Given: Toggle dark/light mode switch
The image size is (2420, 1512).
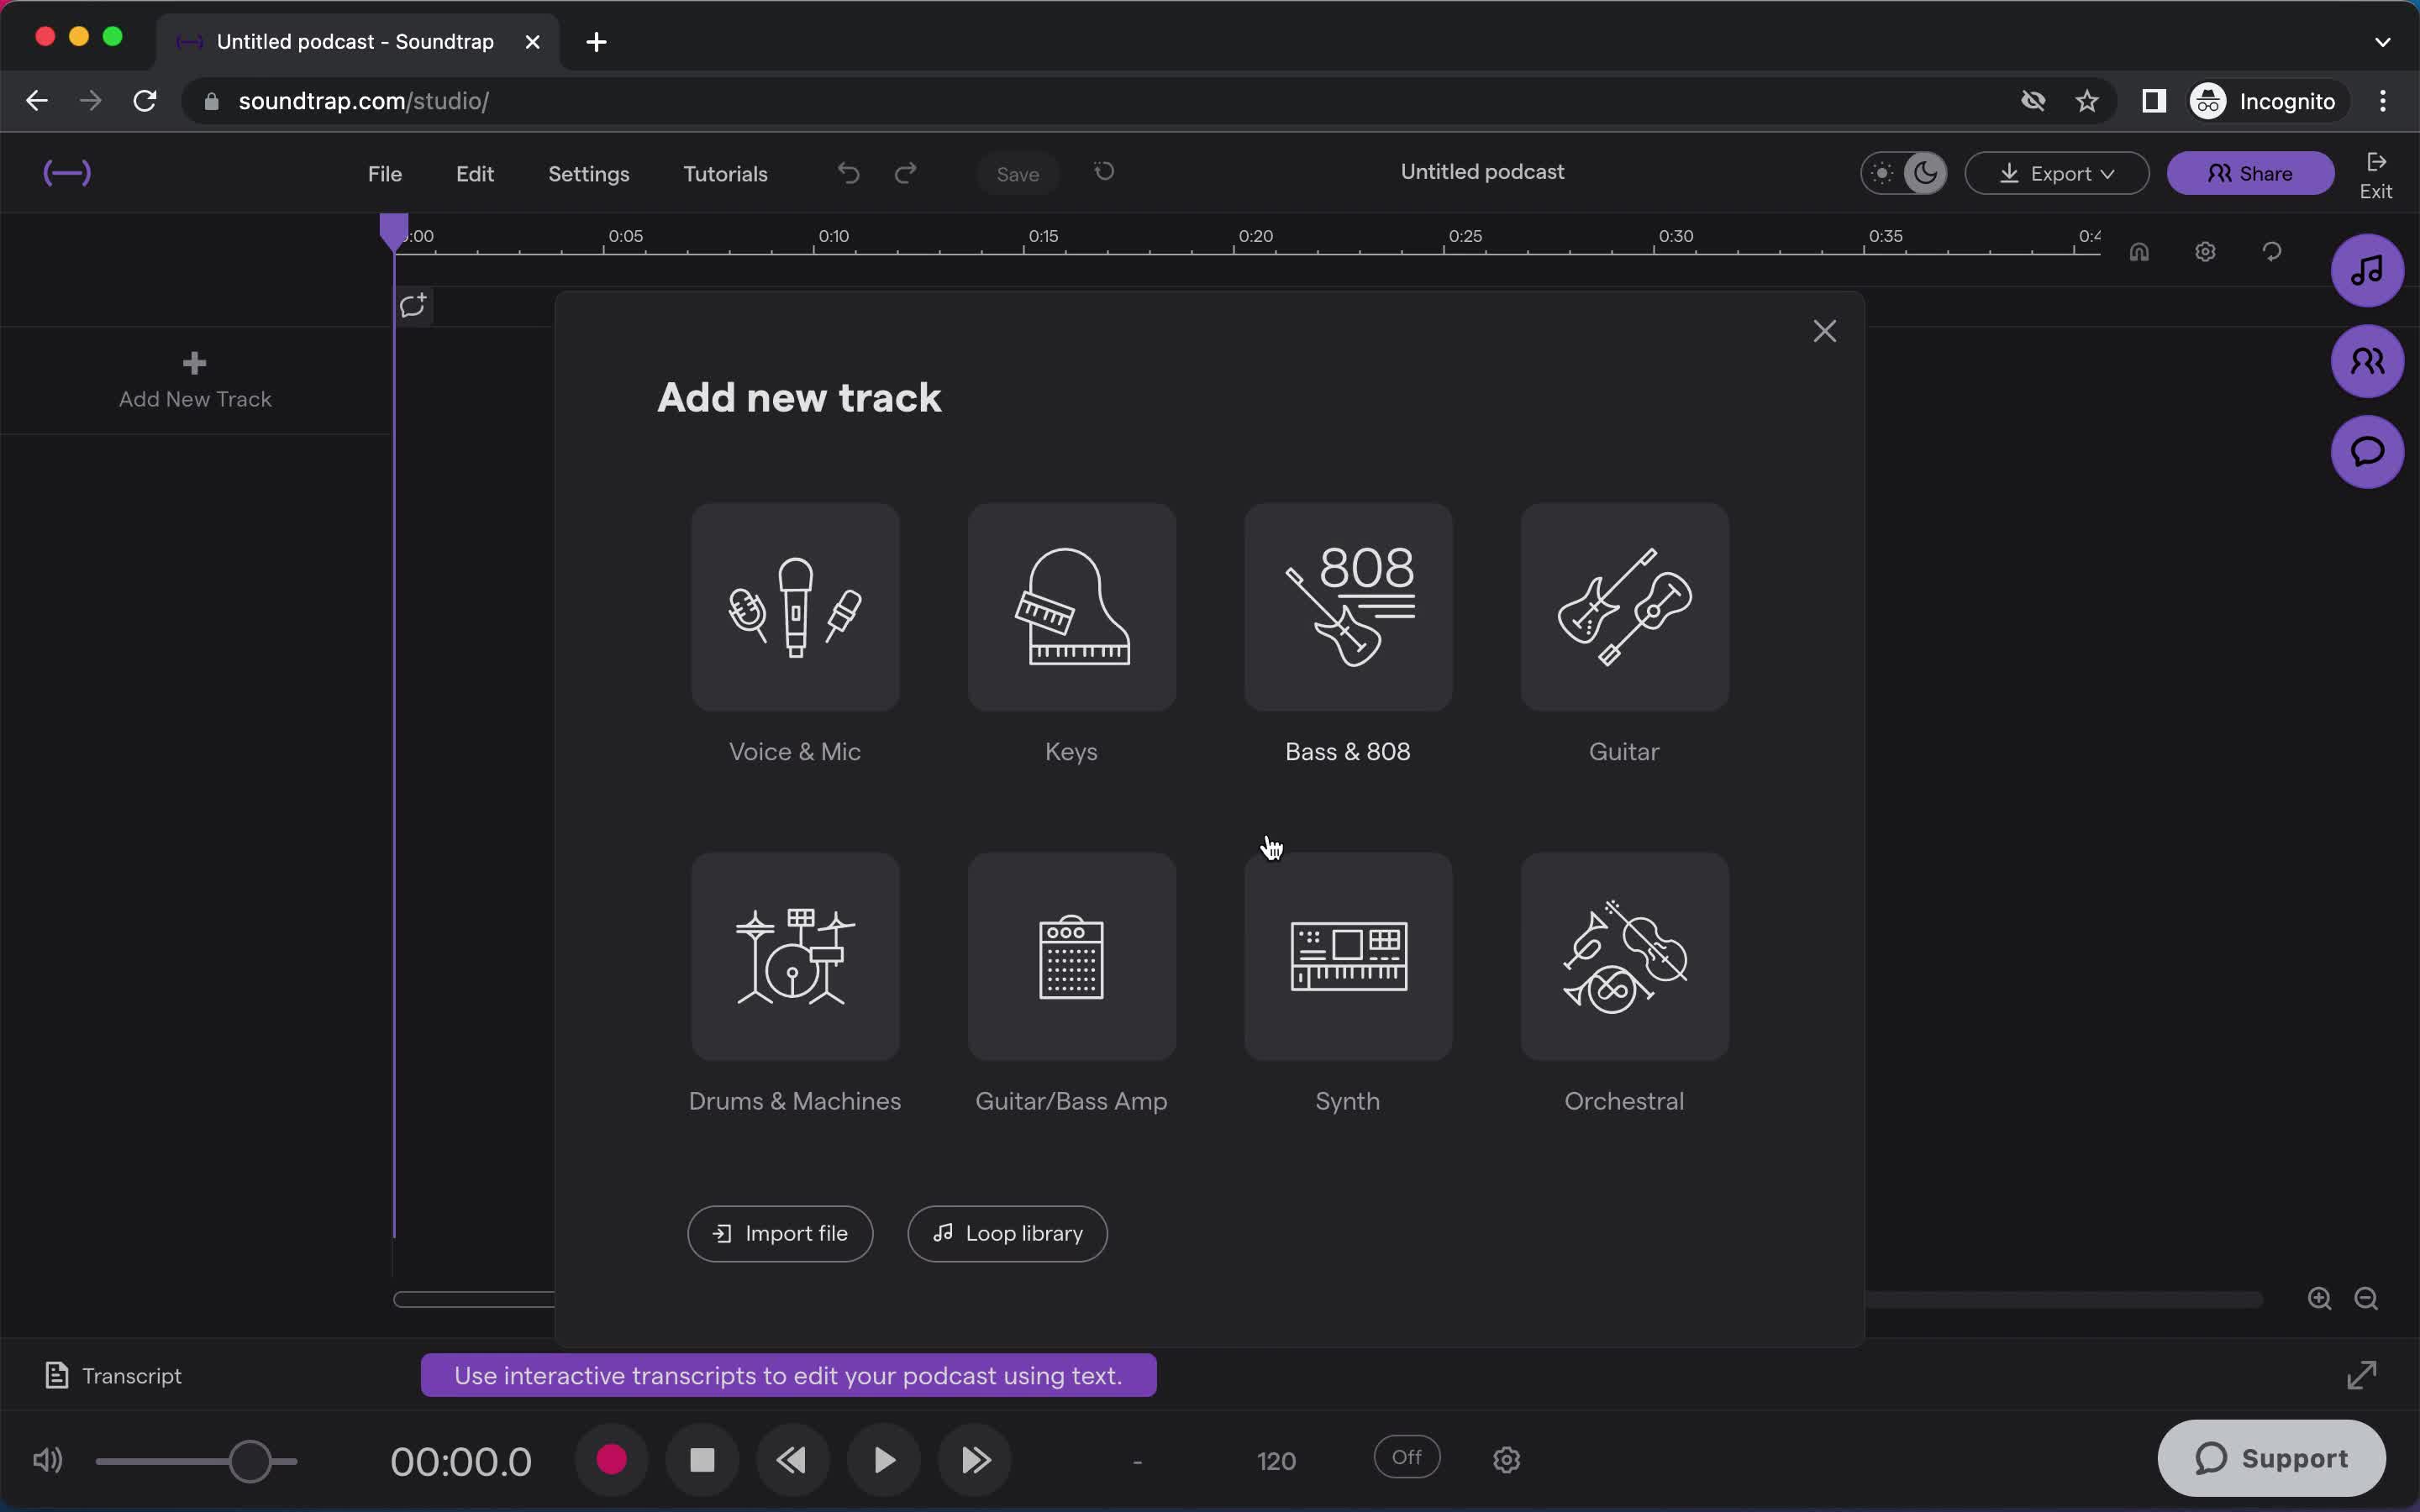Looking at the screenshot, I should click(1902, 172).
